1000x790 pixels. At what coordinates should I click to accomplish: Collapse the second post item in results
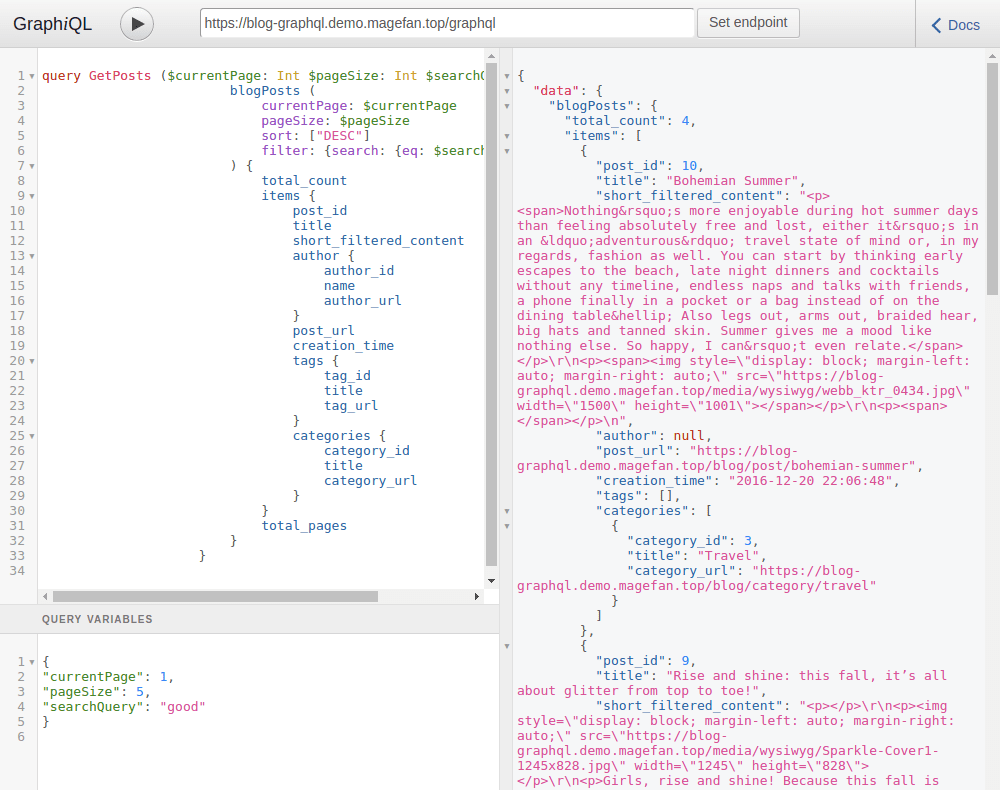(x=507, y=647)
